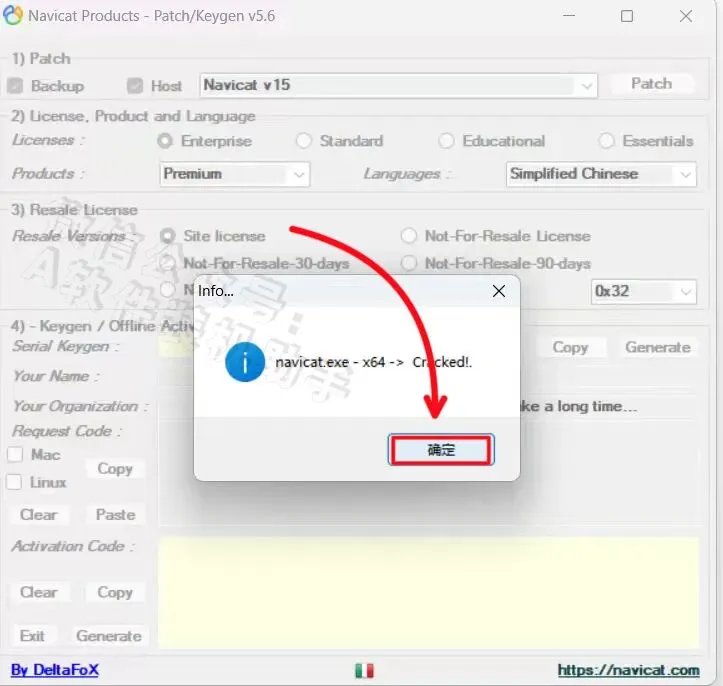Select the Not-For-Resale-30-days radio button
Image resolution: width=723 pixels, height=686 pixels.
[167, 263]
